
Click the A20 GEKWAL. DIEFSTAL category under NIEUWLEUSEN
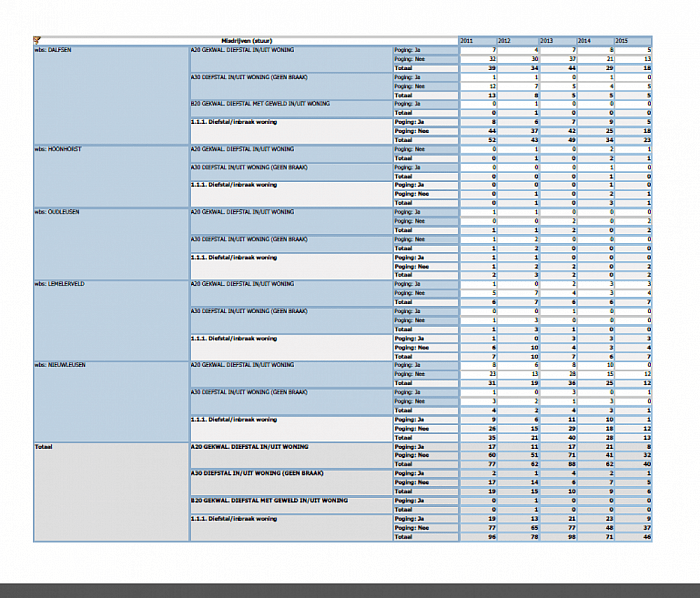[242, 365]
